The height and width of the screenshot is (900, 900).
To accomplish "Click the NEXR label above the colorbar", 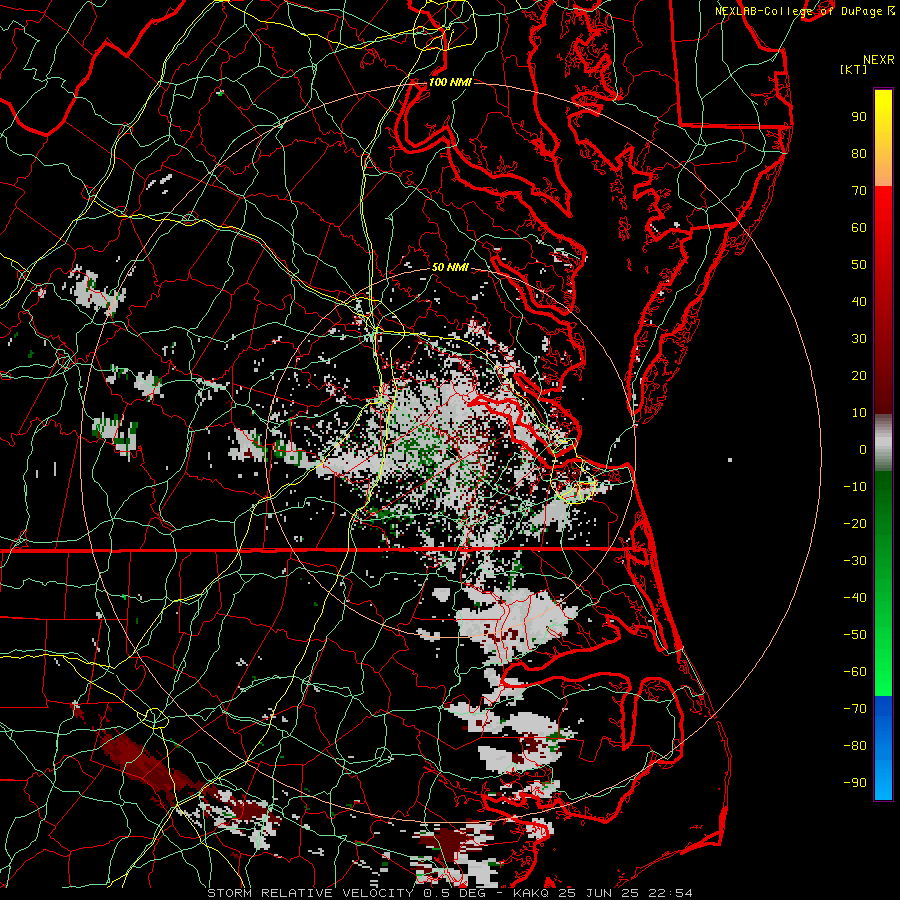I will pos(879,60).
